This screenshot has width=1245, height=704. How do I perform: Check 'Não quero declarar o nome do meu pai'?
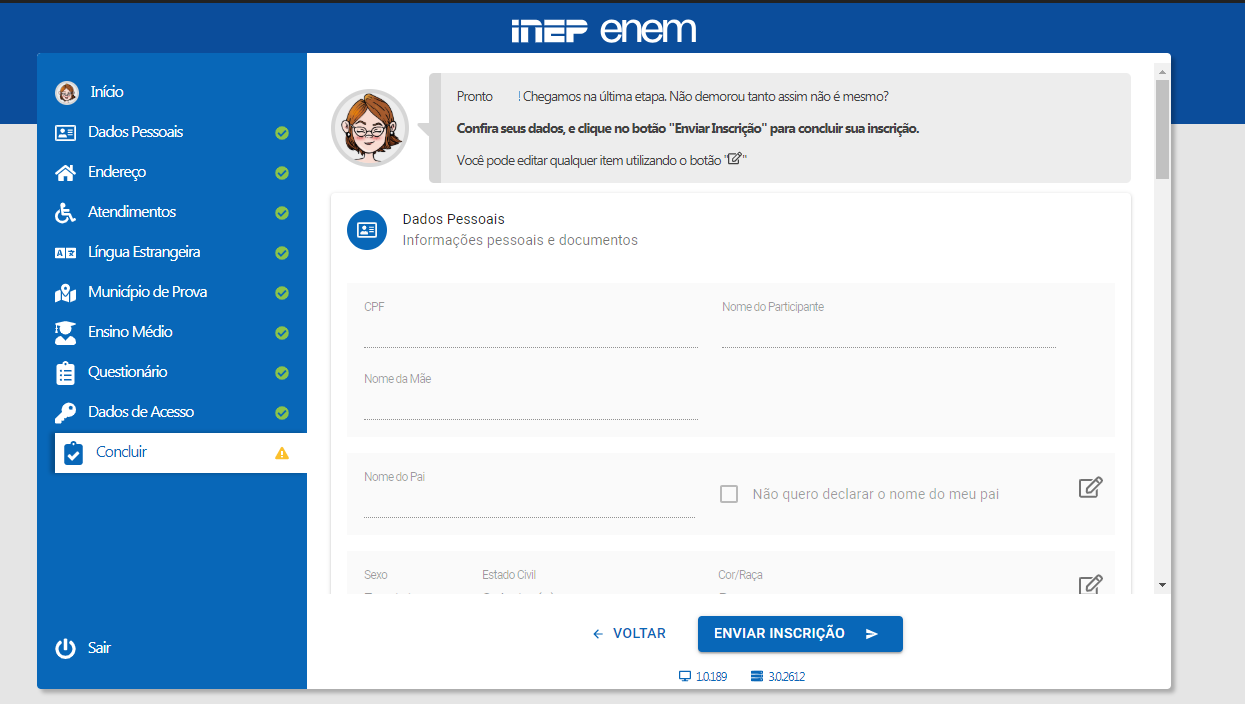click(x=729, y=494)
